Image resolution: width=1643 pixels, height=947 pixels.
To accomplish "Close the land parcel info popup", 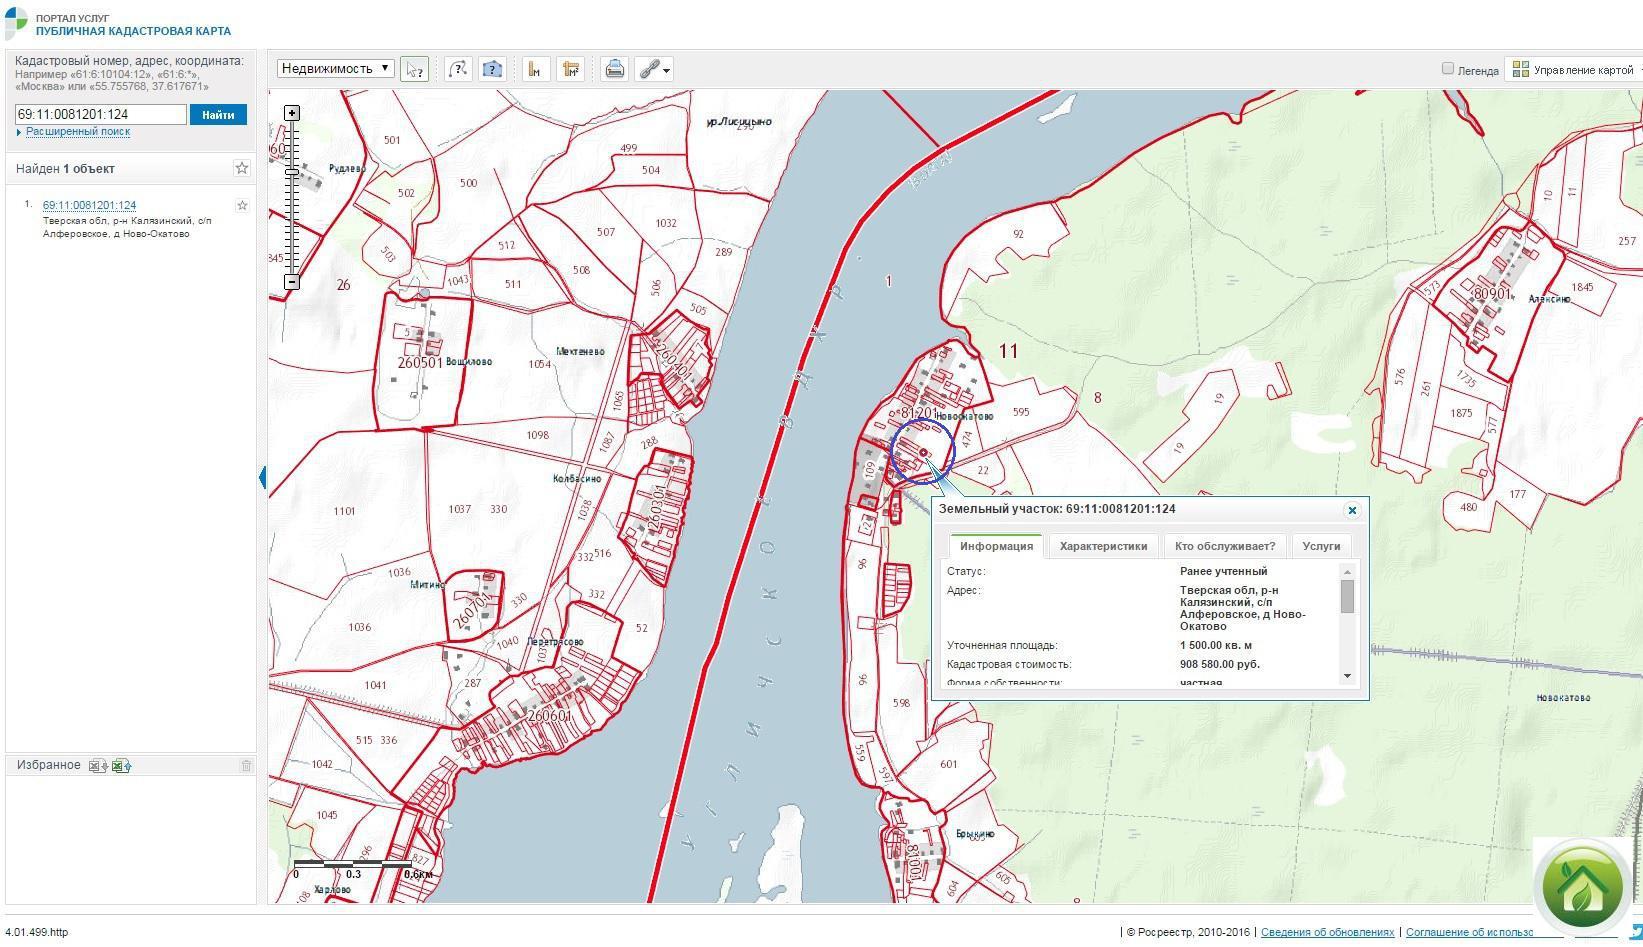I will 1352,510.
